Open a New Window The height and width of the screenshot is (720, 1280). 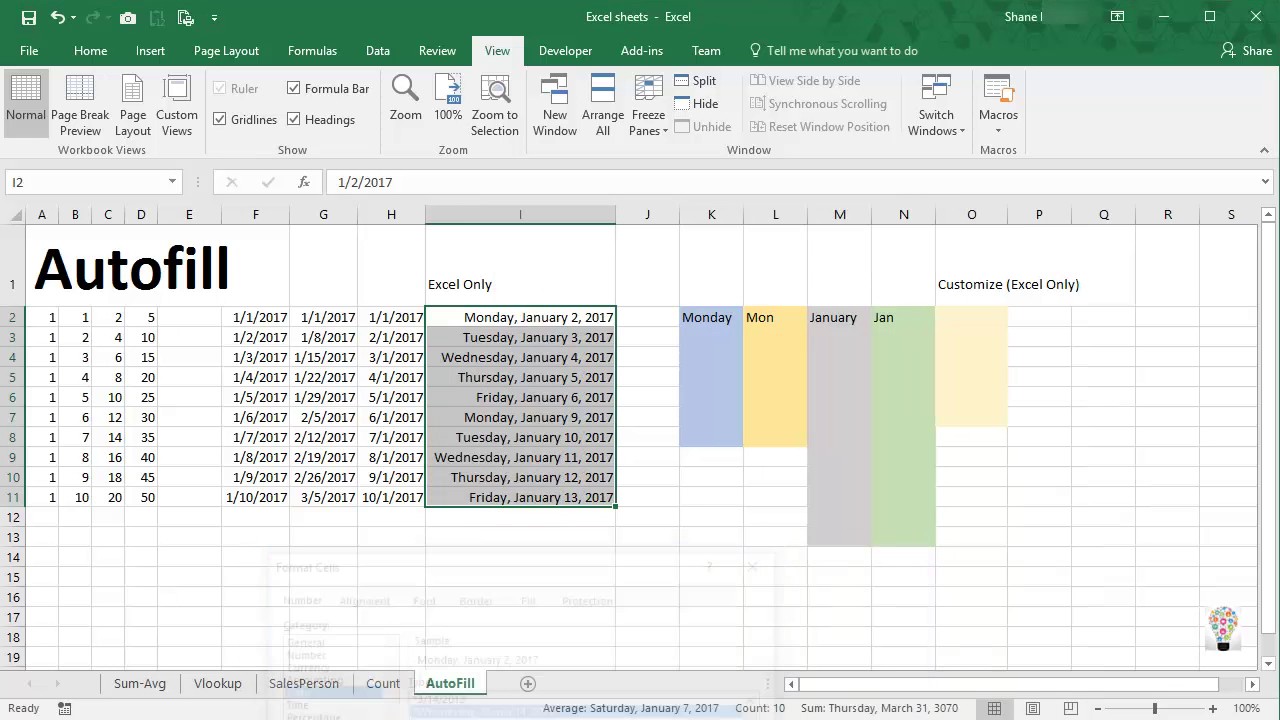[x=554, y=100]
